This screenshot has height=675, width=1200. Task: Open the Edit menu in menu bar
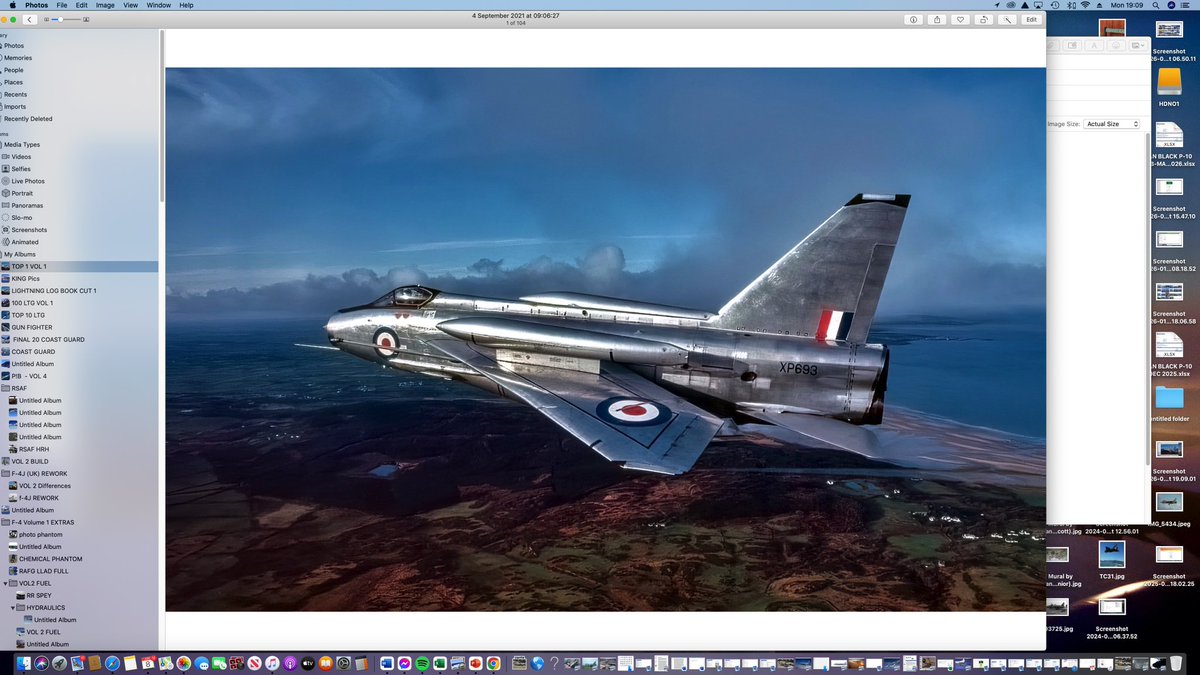point(81,5)
